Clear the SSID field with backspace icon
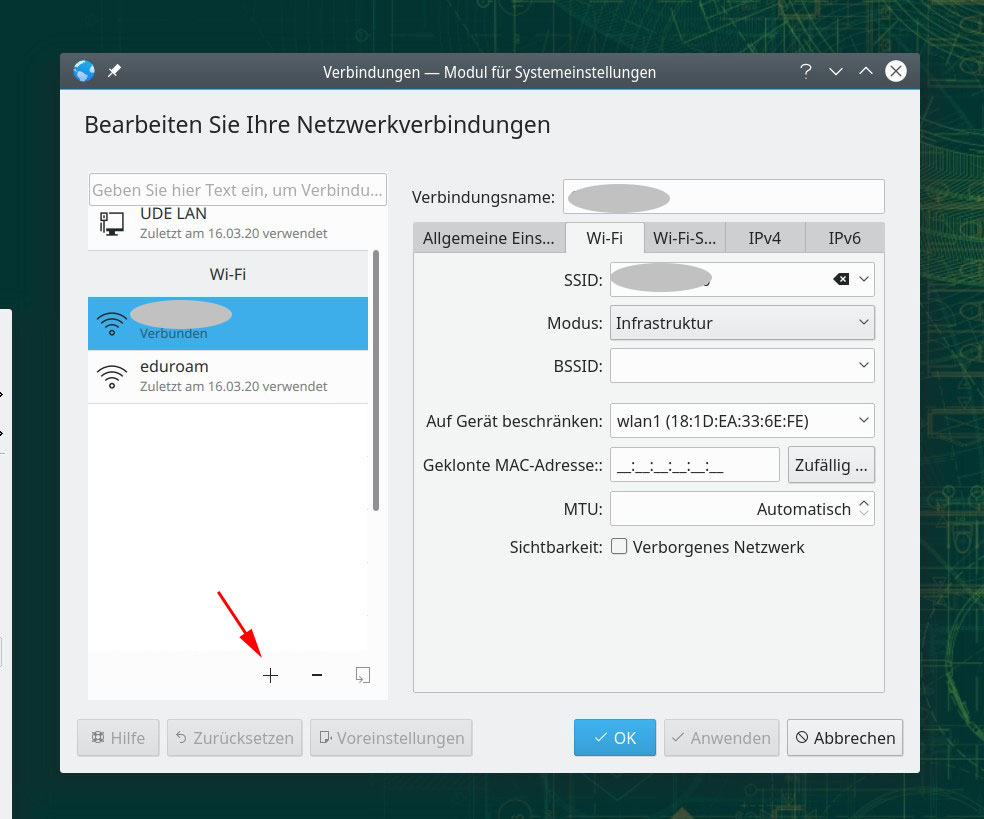Image resolution: width=984 pixels, height=819 pixels. tap(841, 280)
